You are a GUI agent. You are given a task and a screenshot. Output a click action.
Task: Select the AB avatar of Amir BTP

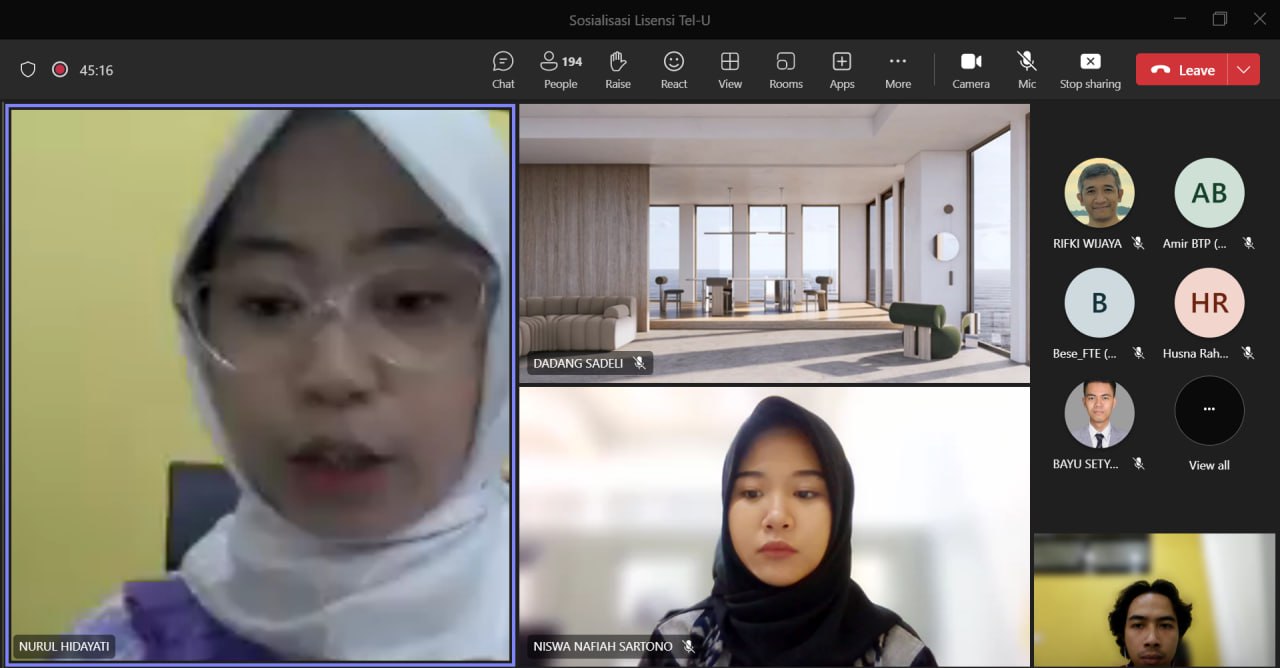pos(1209,193)
